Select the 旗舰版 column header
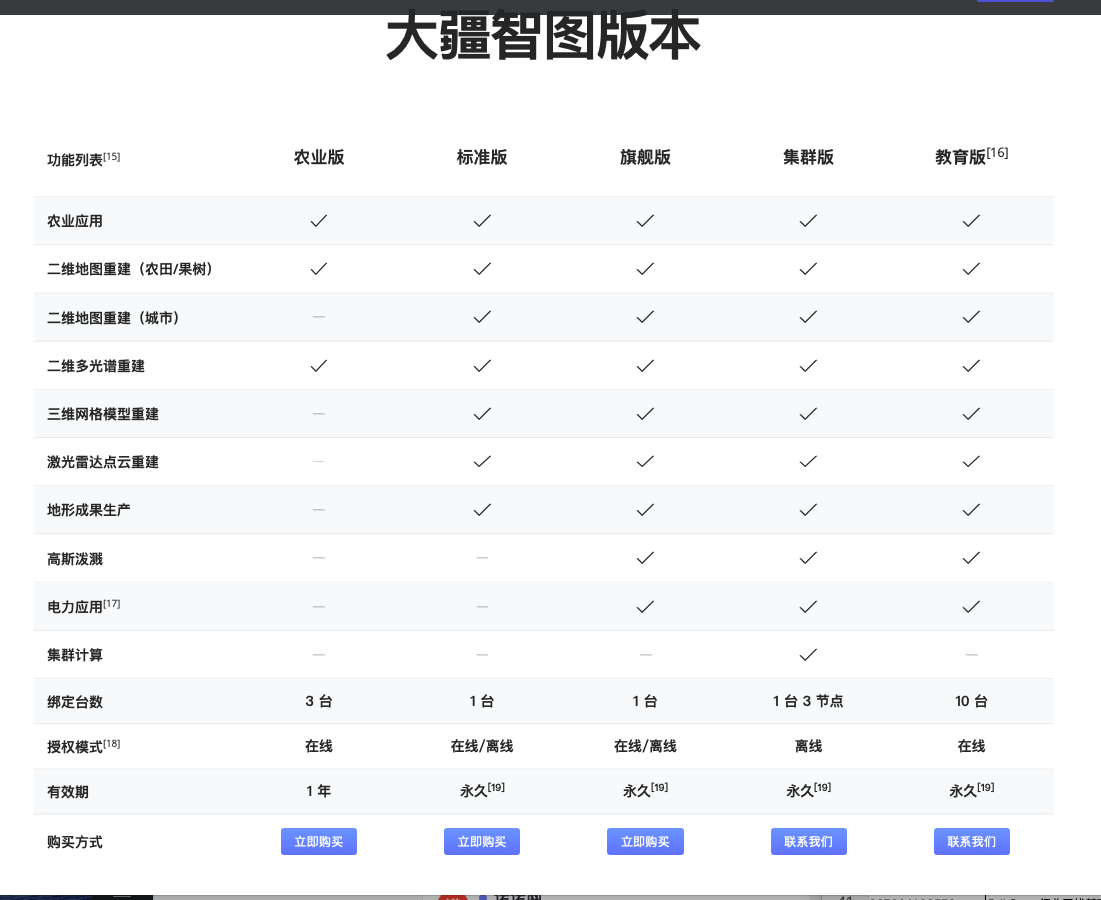The image size is (1101, 900). point(645,157)
